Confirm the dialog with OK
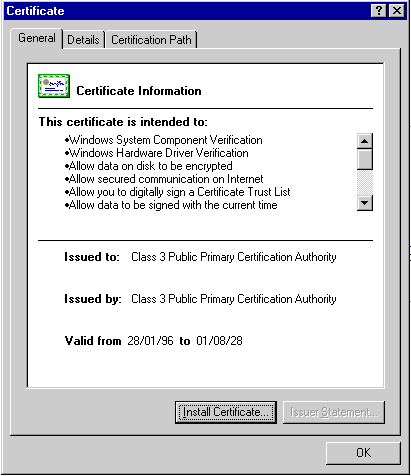 pyautogui.click(x=363, y=453)
